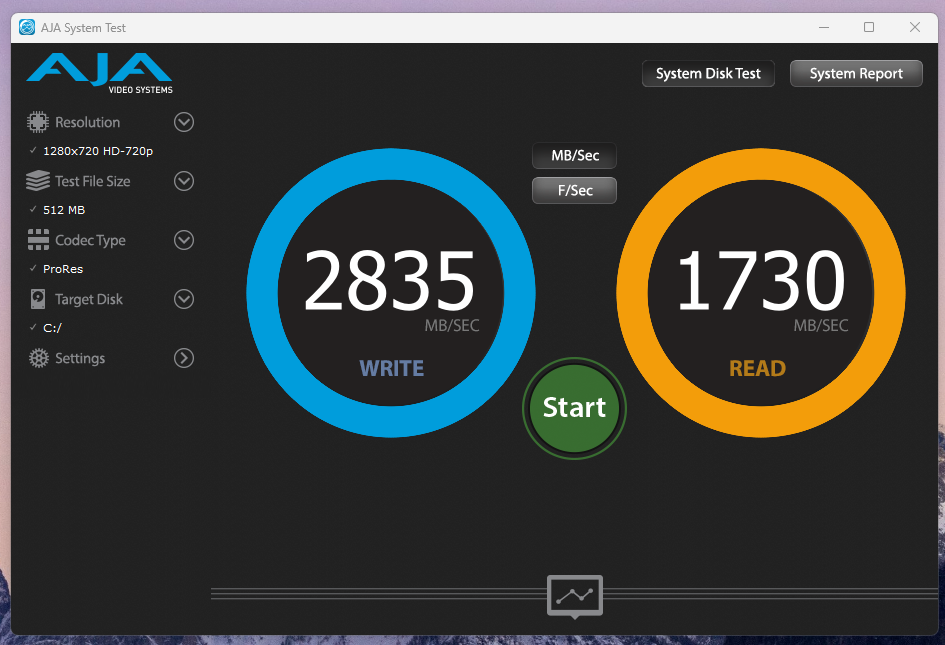Expand the Resolution options
Viewport: 945px width, 645px height.
[183, 121]
